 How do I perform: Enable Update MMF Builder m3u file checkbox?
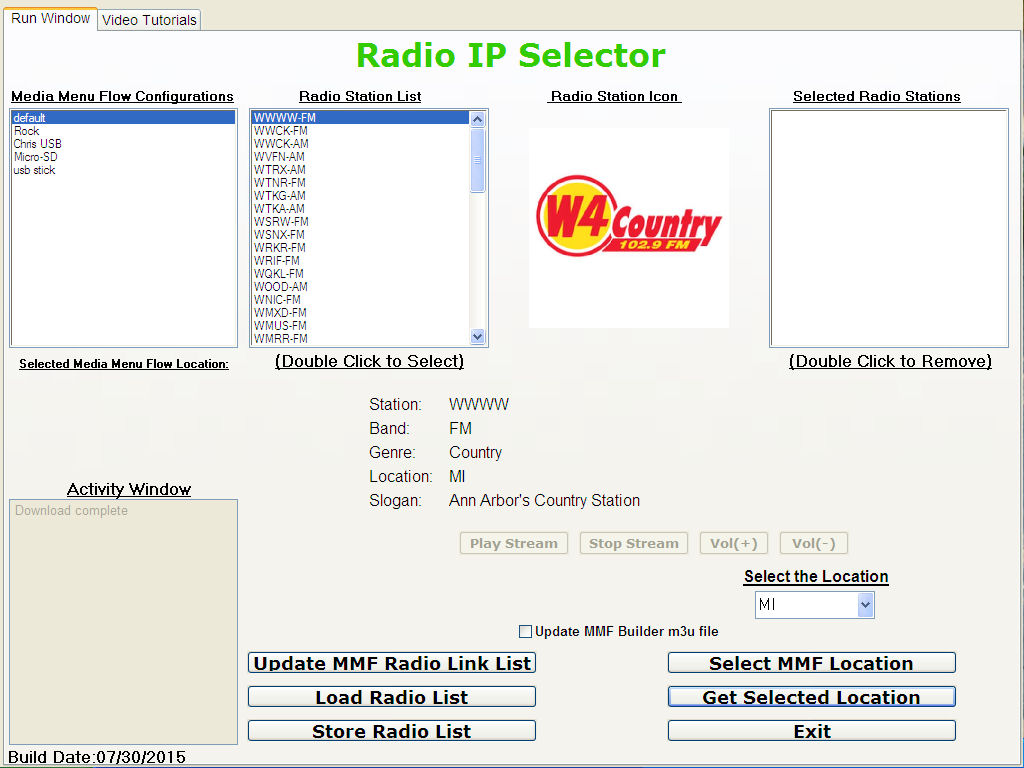pyautogui.click(x=525, y=632)
